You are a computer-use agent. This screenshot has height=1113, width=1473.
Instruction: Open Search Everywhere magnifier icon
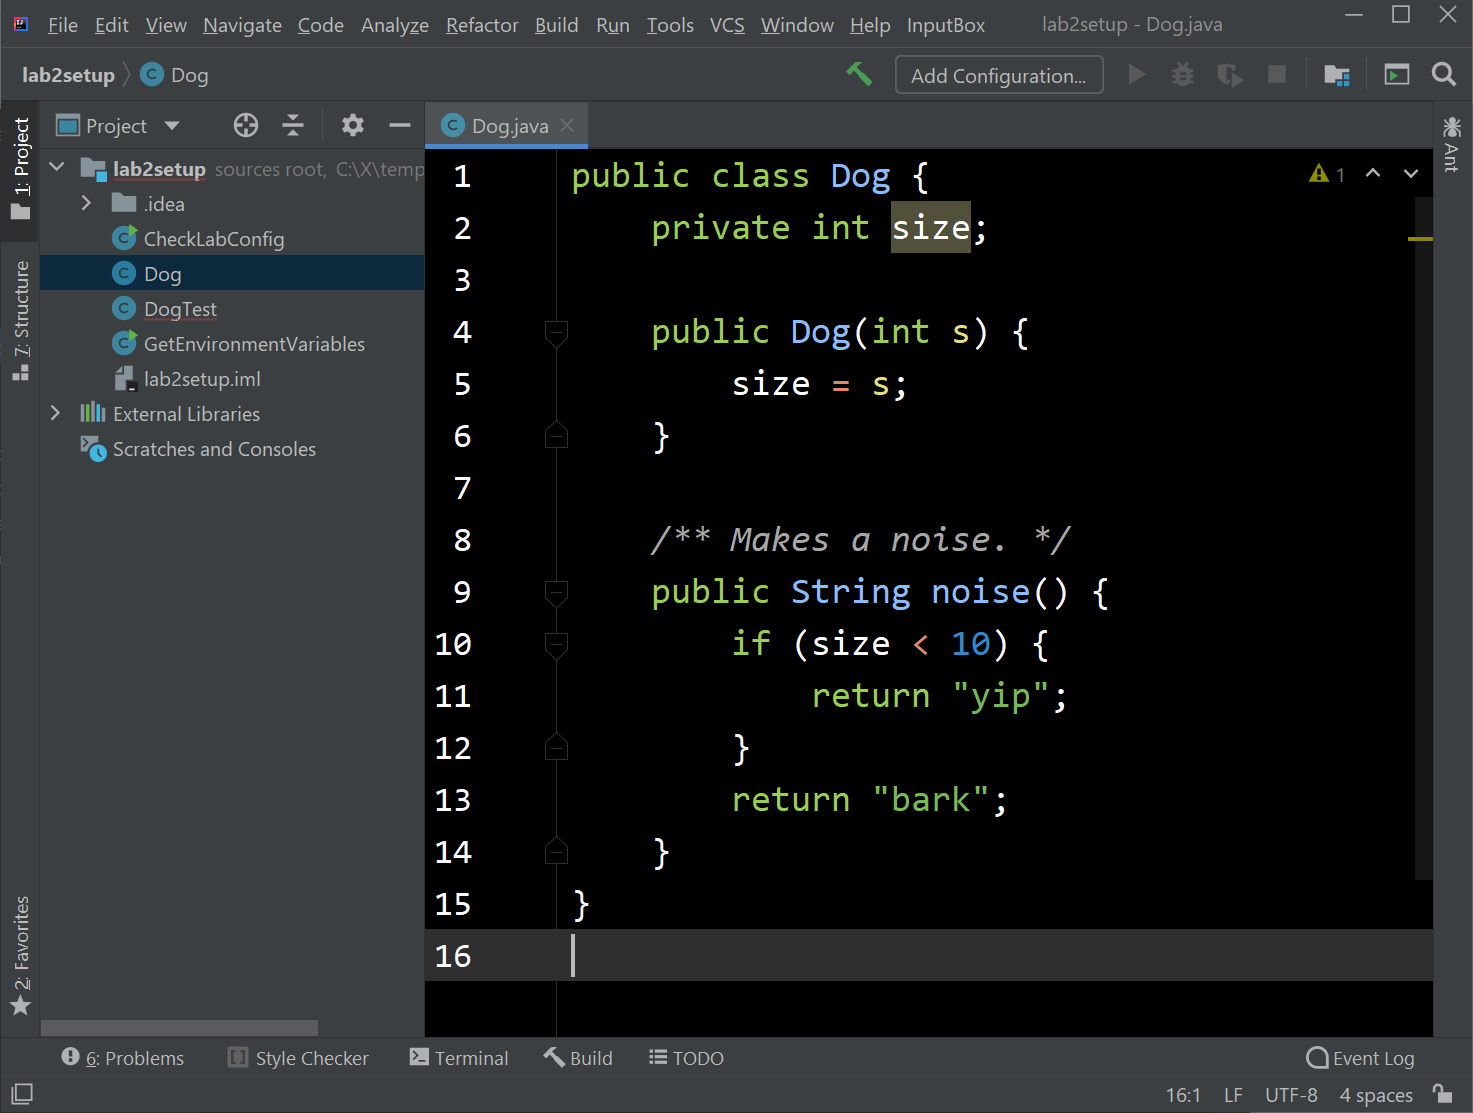pyautogui.click(x=1443, y=75)
